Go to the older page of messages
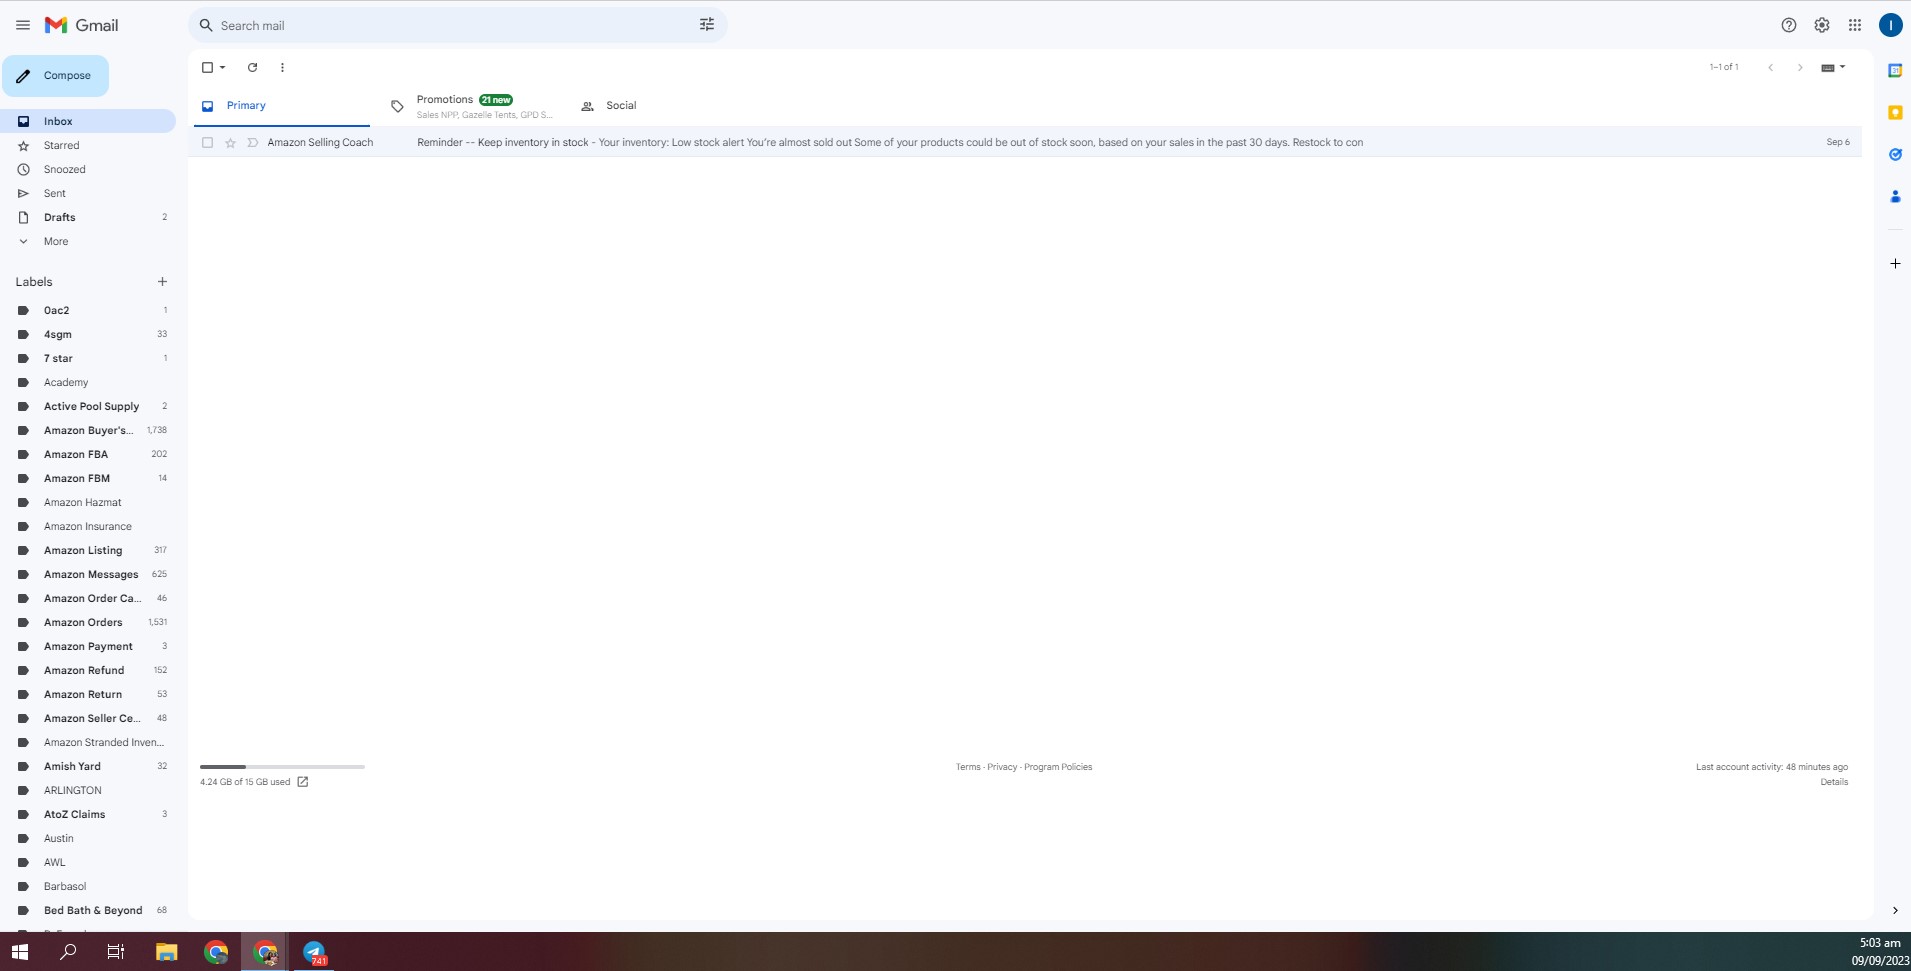Screen dimensions: 1911x971 tap(1800, 67)
